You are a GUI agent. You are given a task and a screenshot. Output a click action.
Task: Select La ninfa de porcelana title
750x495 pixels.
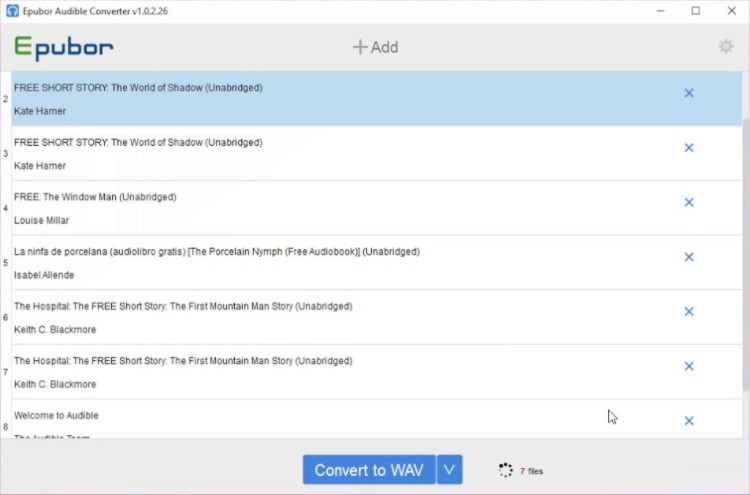coord(217,252)
